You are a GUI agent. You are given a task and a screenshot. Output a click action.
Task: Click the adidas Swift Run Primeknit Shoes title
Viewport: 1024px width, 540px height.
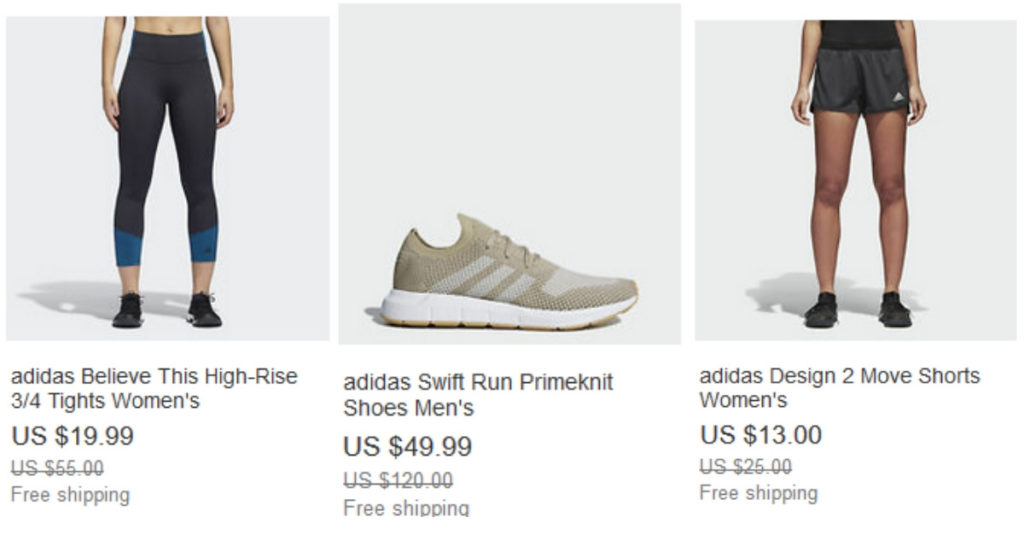(477, 395)
